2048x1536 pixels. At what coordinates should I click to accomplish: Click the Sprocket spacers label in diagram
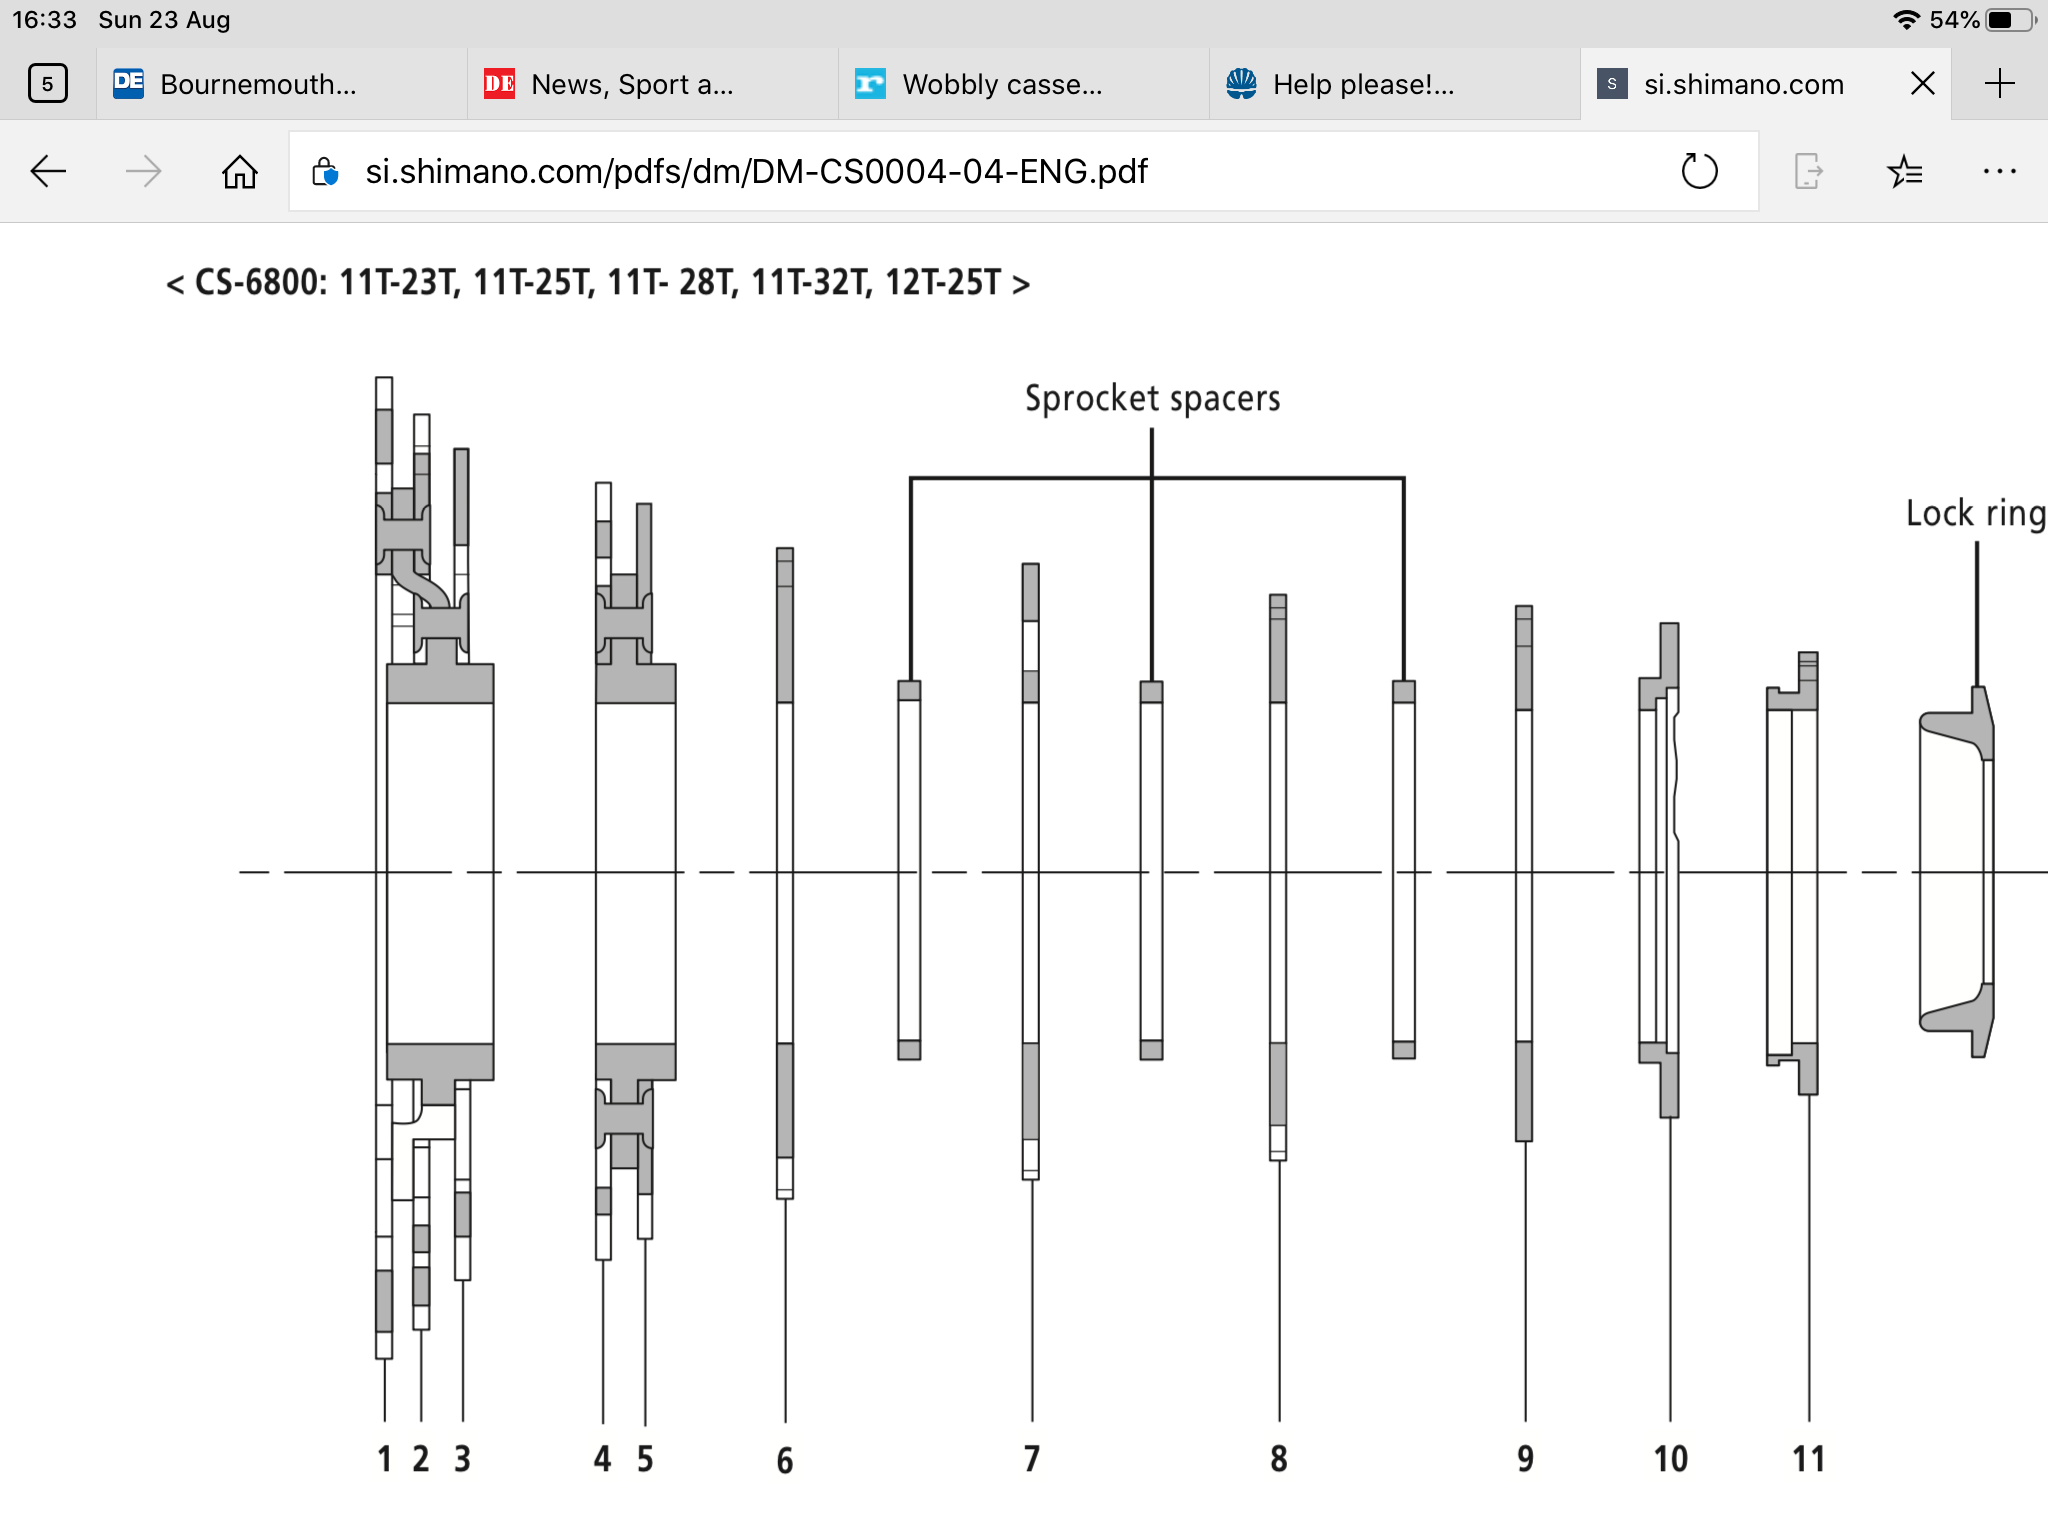[x=1152, y=399]
